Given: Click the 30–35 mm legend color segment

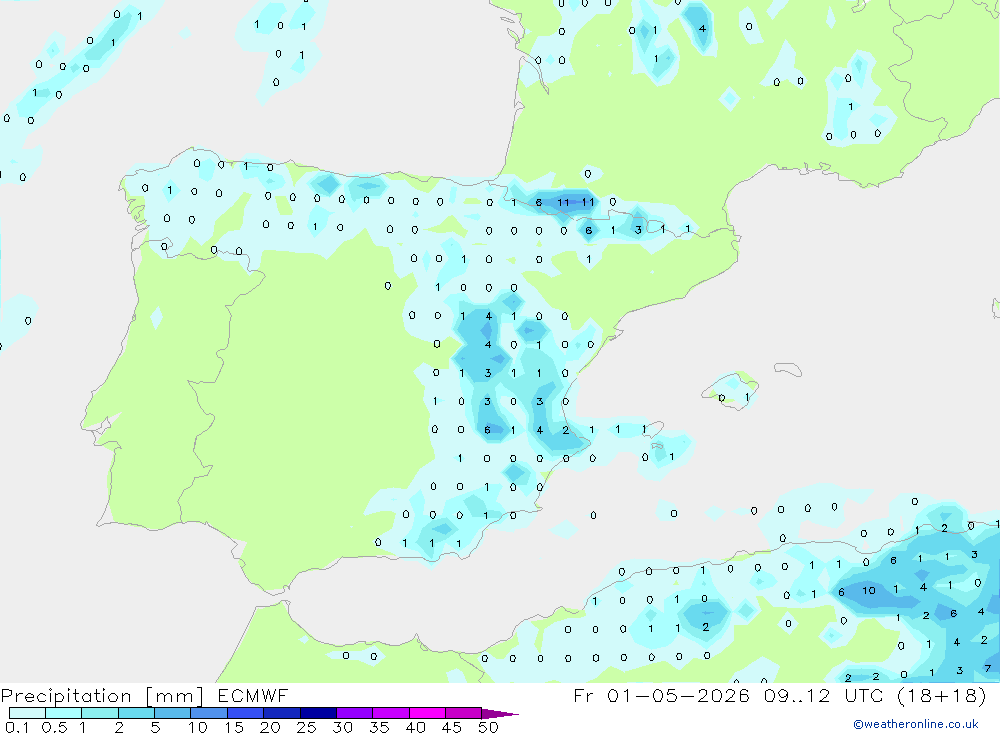Looking at the screenshot, I should [354, 713].
